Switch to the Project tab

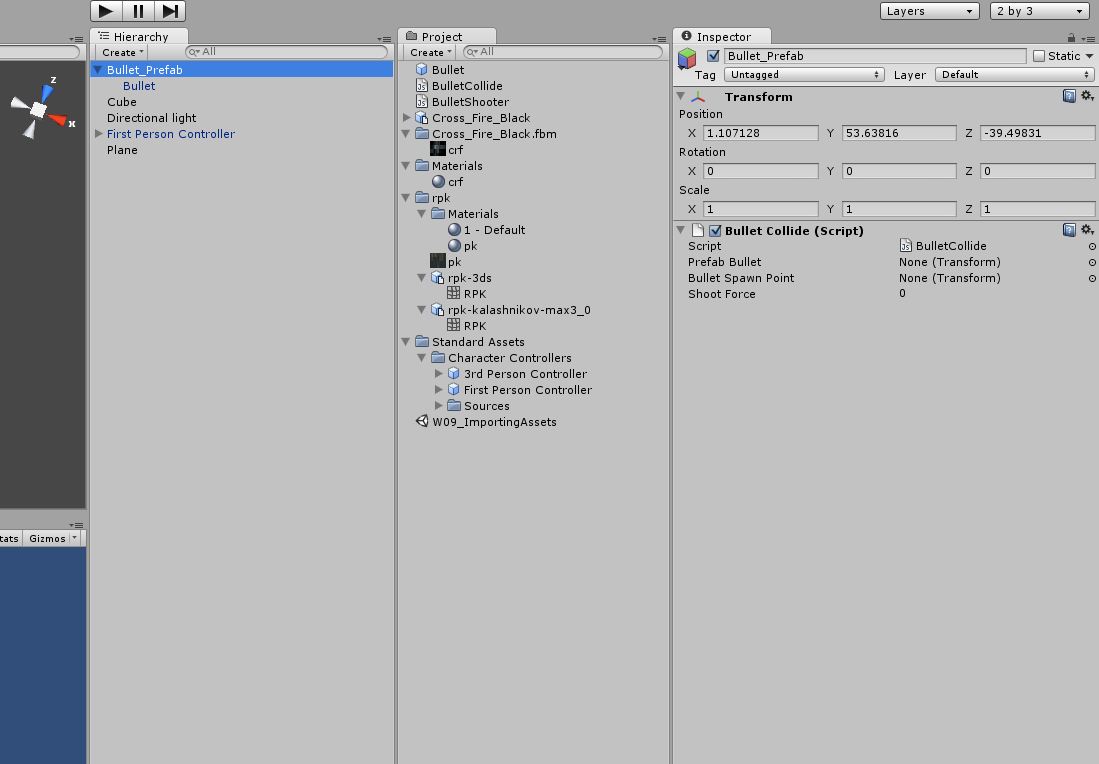(440, 35)
